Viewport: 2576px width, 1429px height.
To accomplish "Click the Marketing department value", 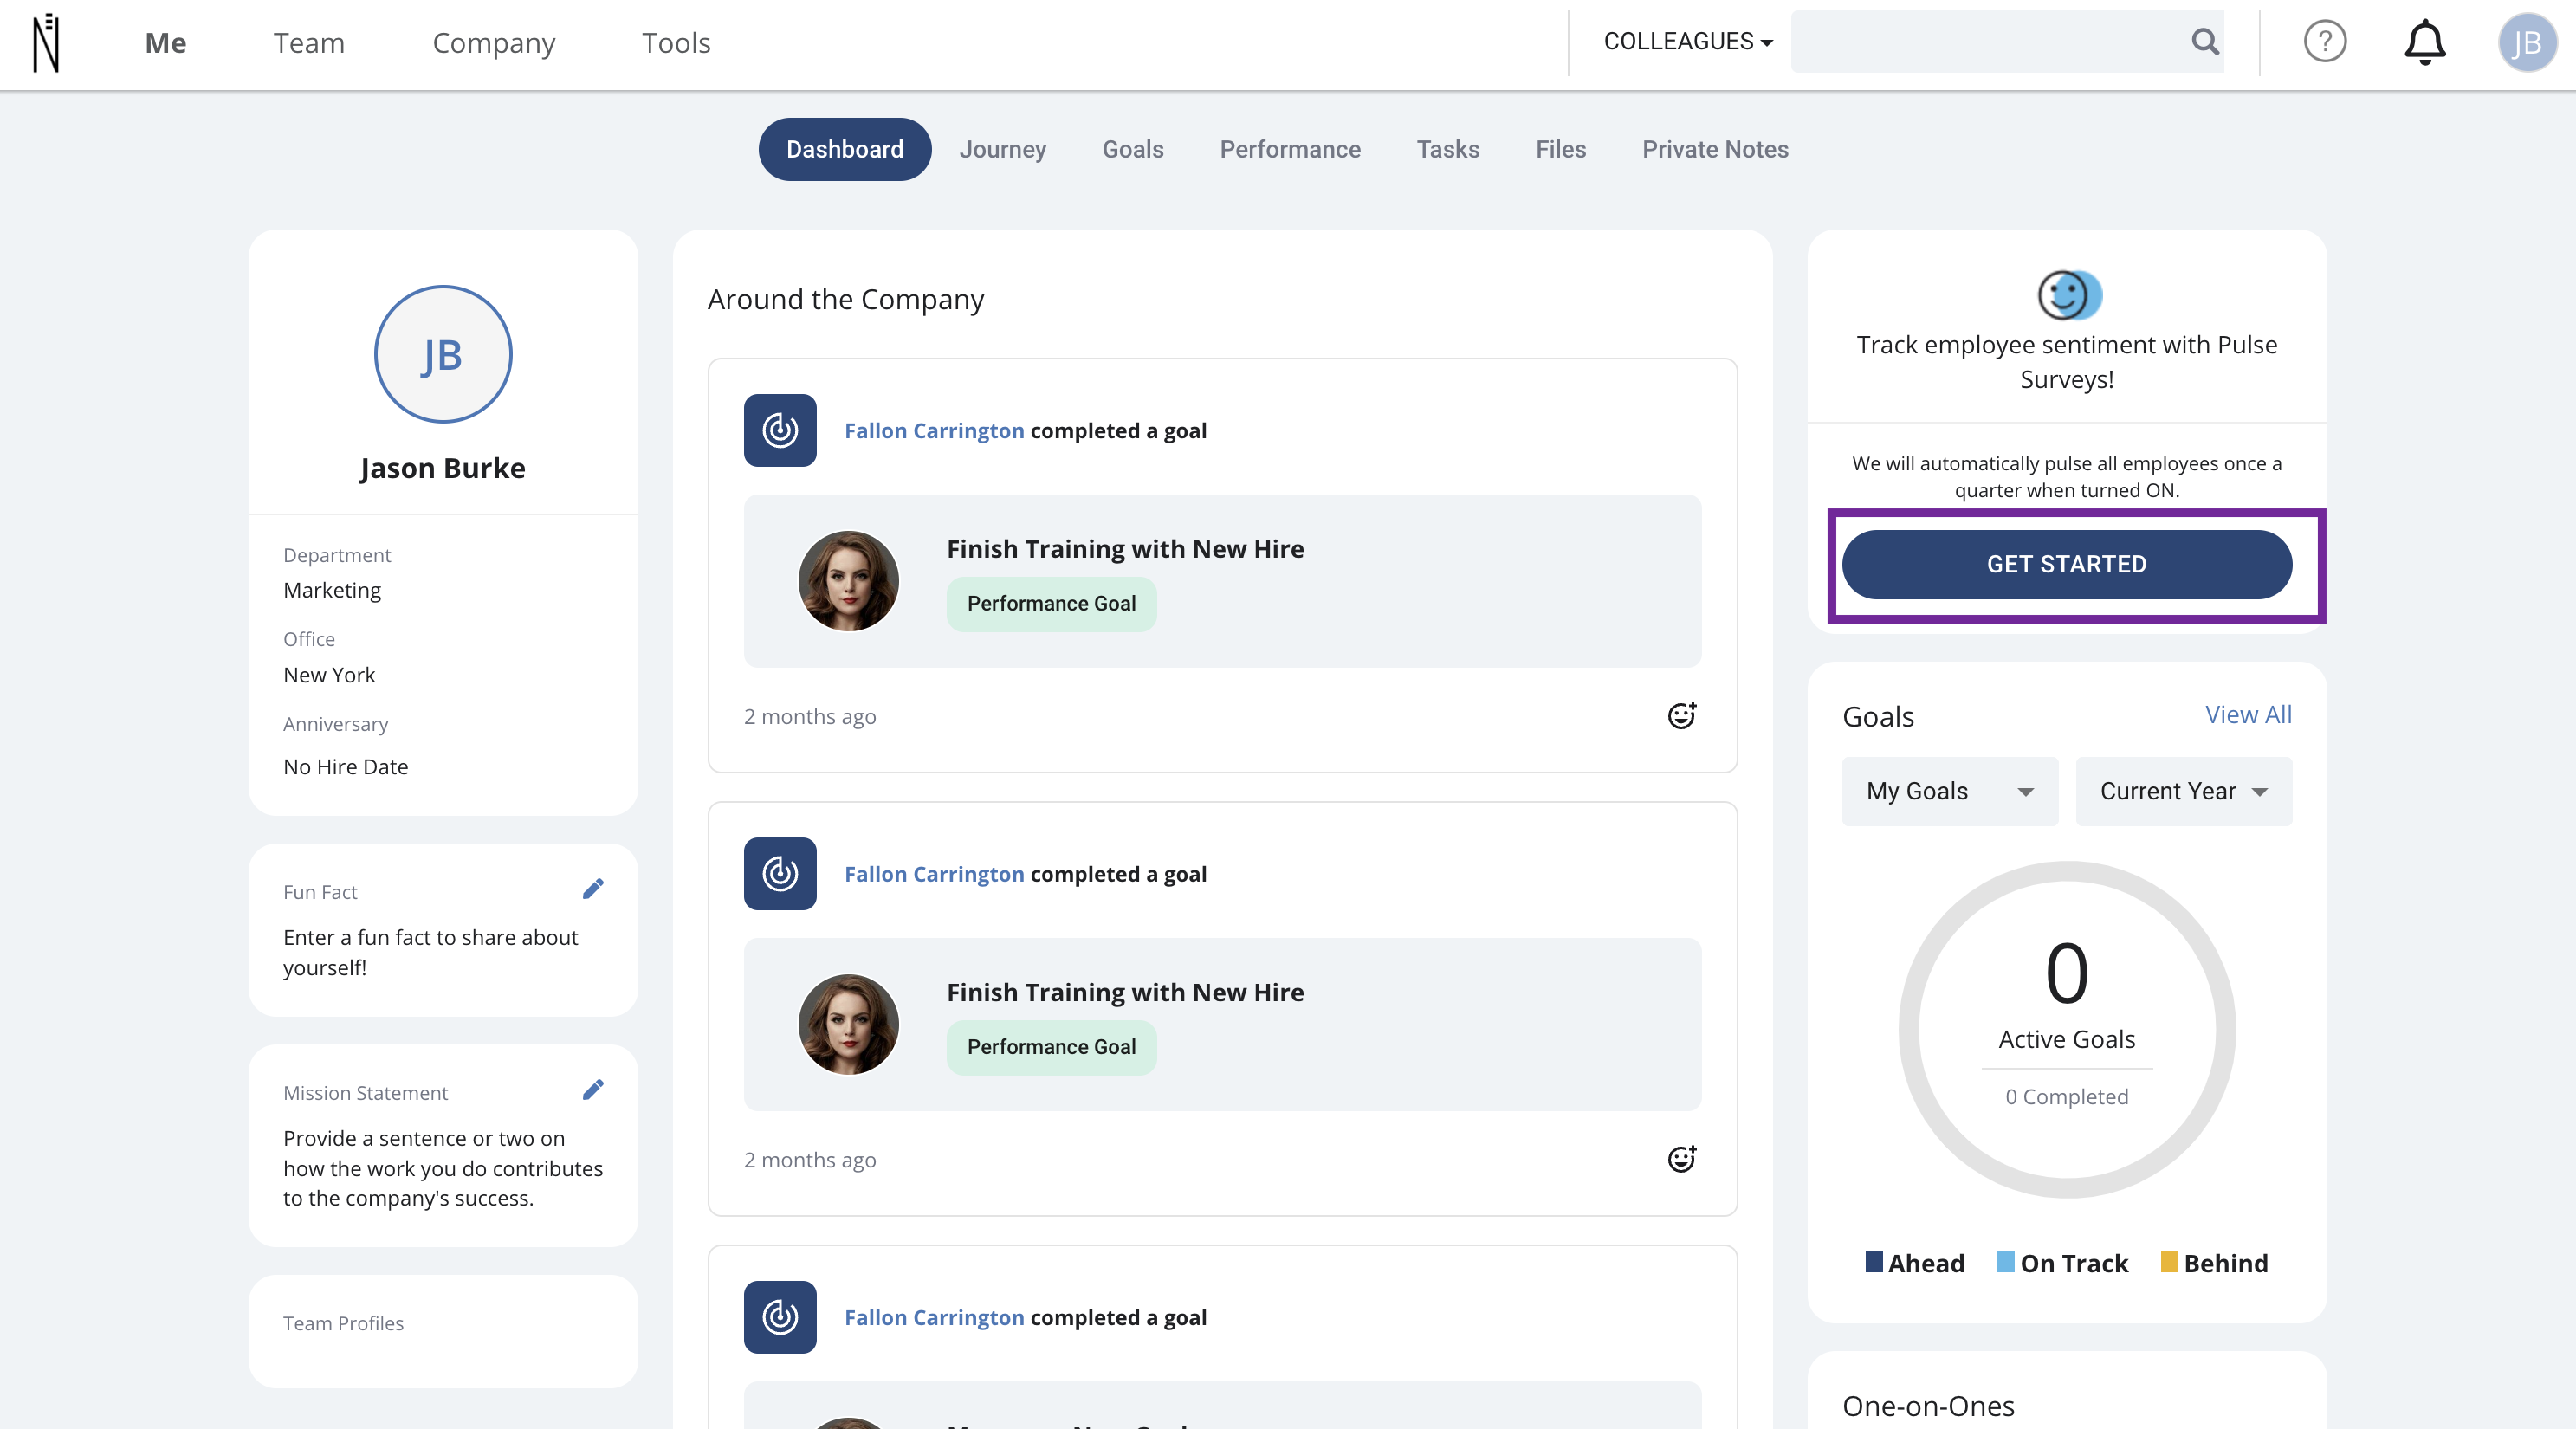I will 332,590.
